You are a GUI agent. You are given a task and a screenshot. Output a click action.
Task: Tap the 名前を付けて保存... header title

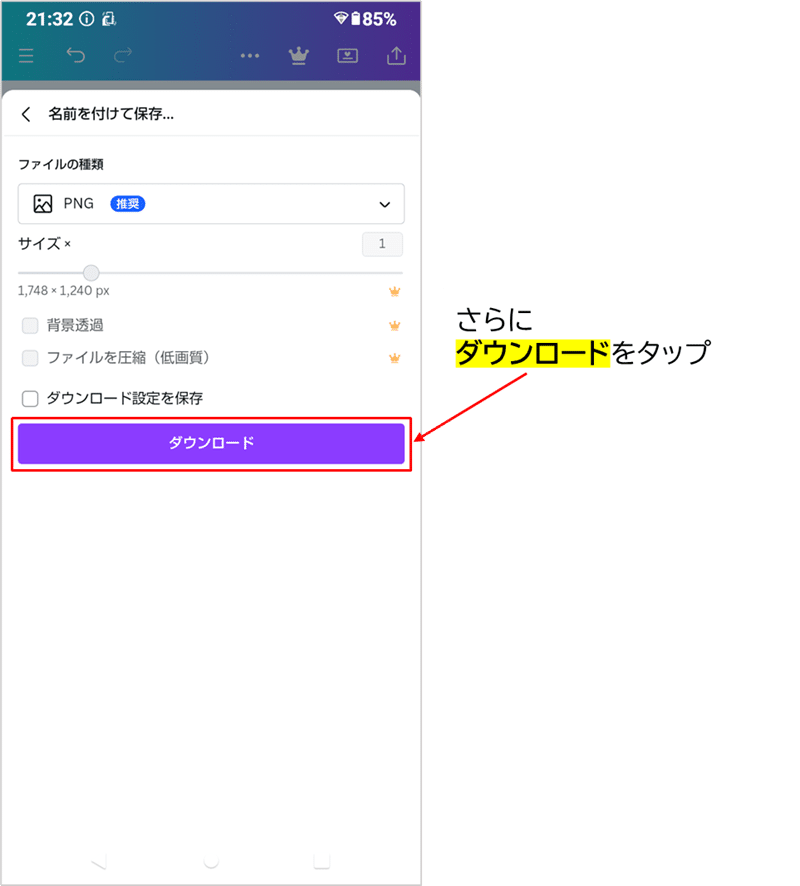tap(111, 114)
